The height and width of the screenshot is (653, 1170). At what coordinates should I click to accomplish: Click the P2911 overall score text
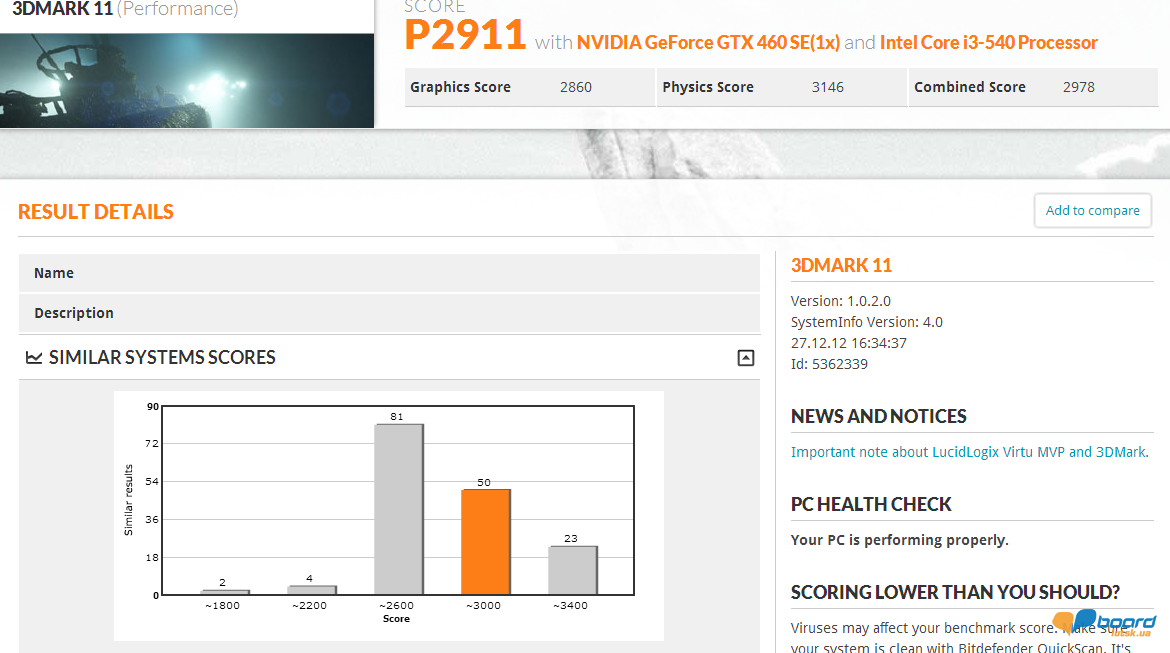(465, 36)
